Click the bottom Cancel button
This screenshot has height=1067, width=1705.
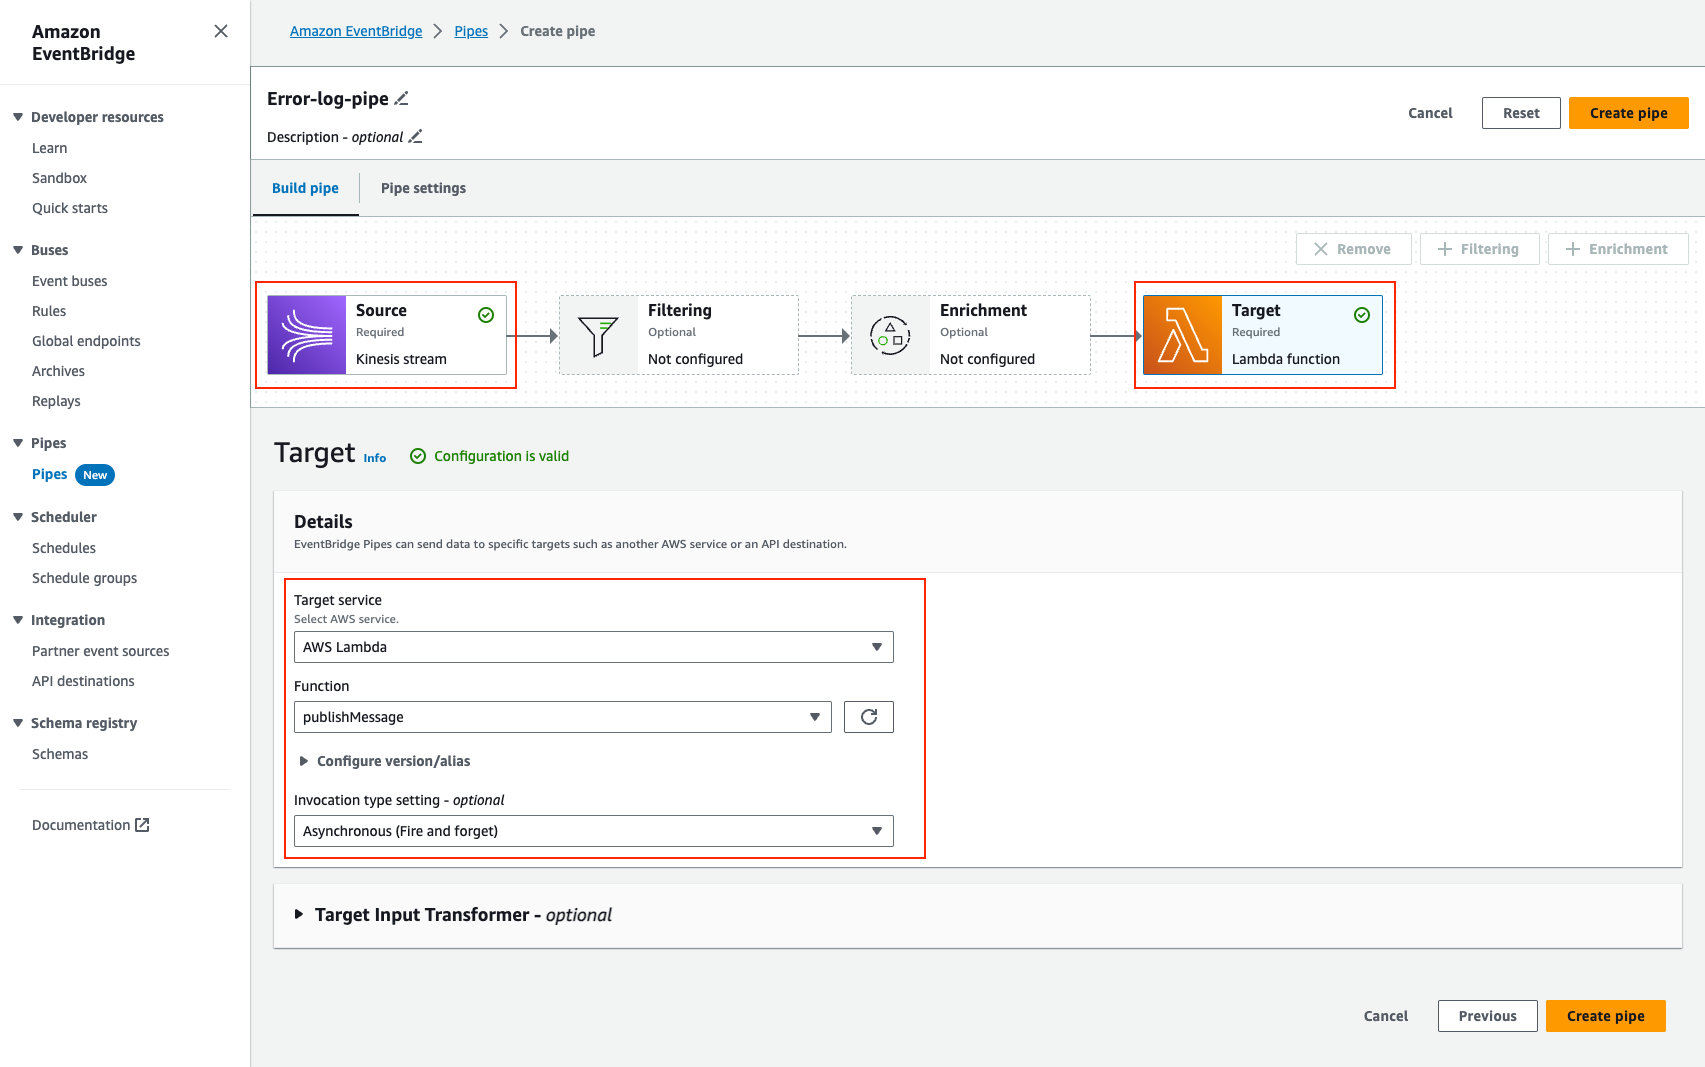pos(1386,1016)
